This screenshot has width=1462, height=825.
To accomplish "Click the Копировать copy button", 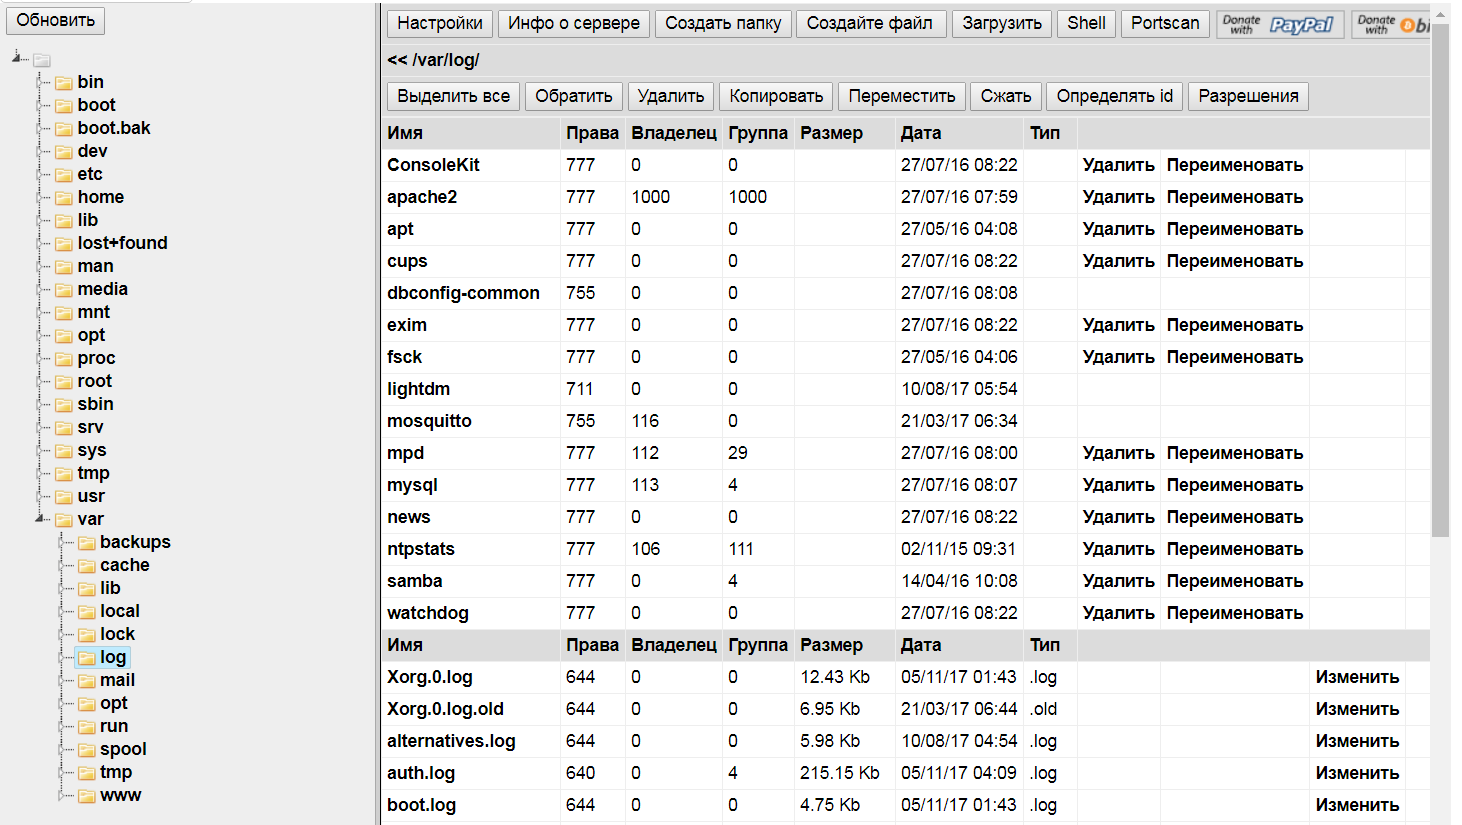I will 776,96.
